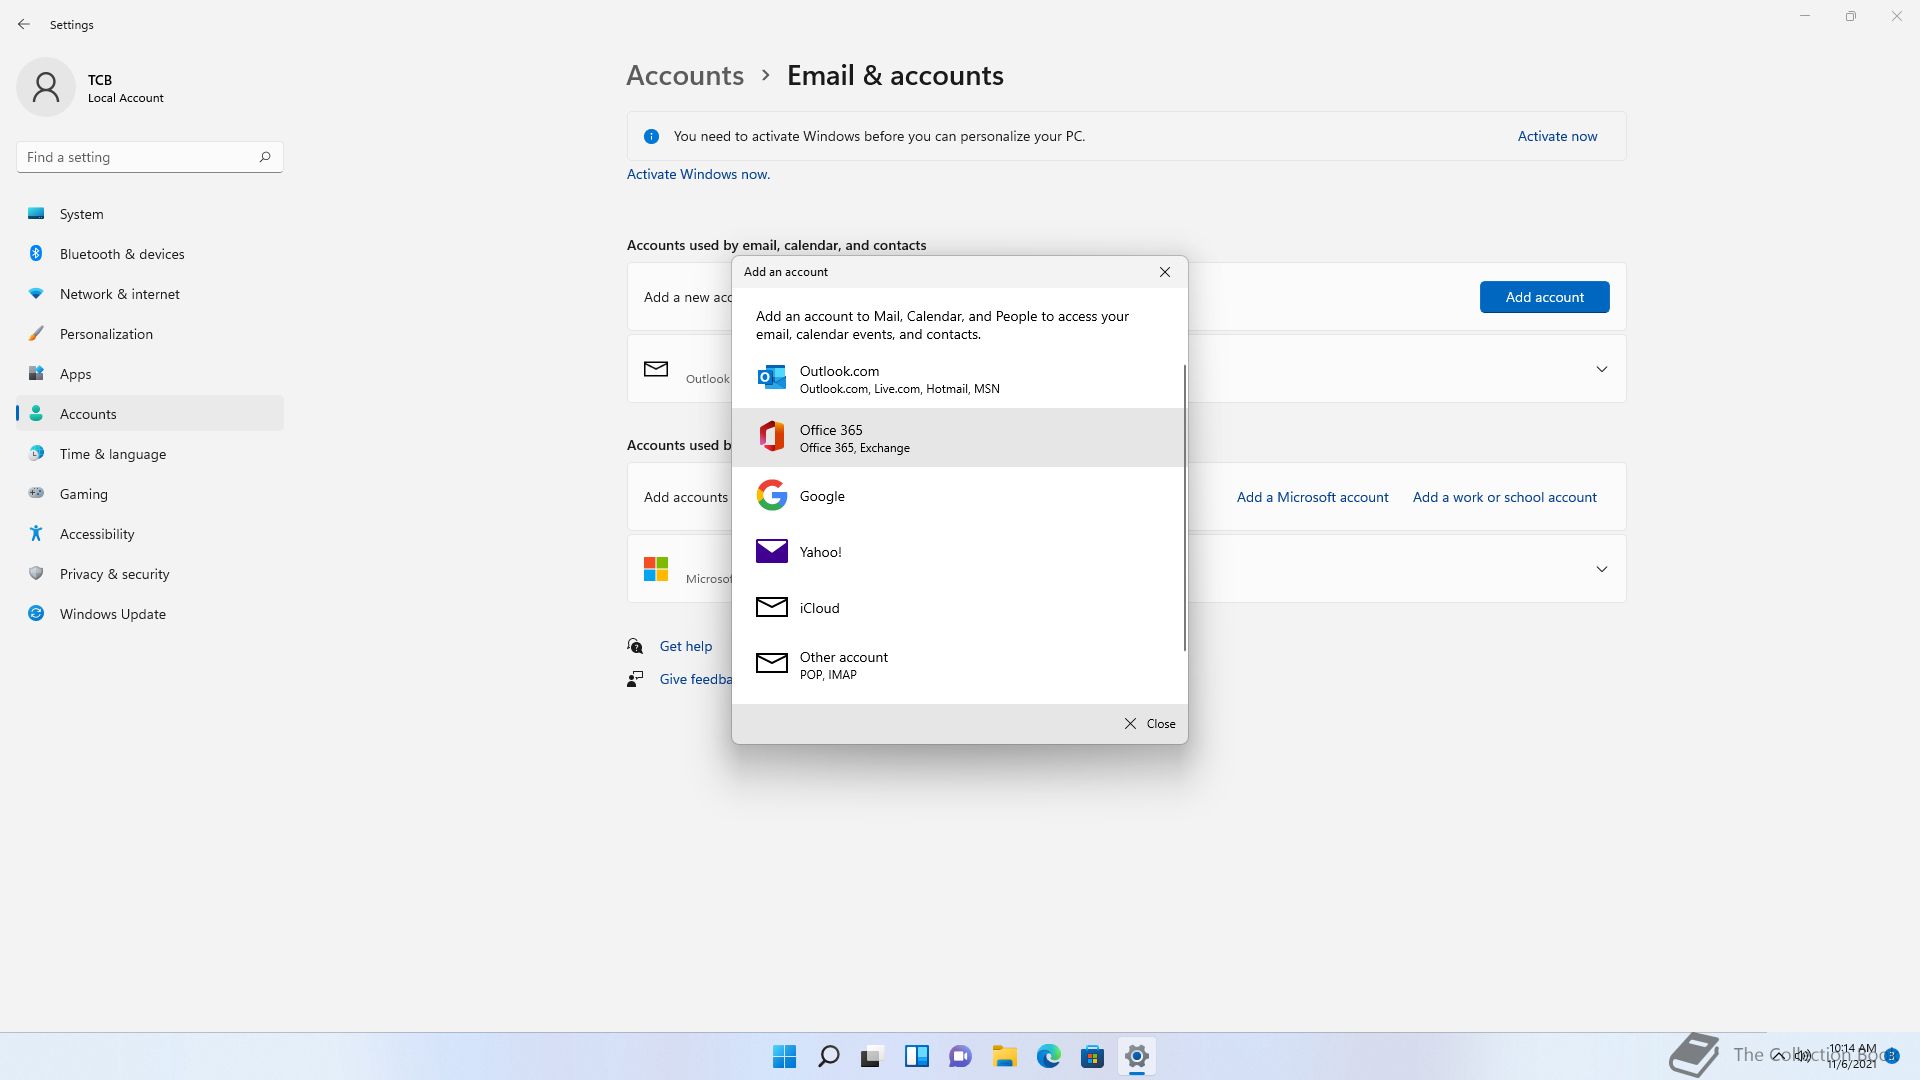Expand the Outlook account entry chevron
Image resolution: width=1920 pixels, height=1080 pixels.
(x=1601, y=369)
